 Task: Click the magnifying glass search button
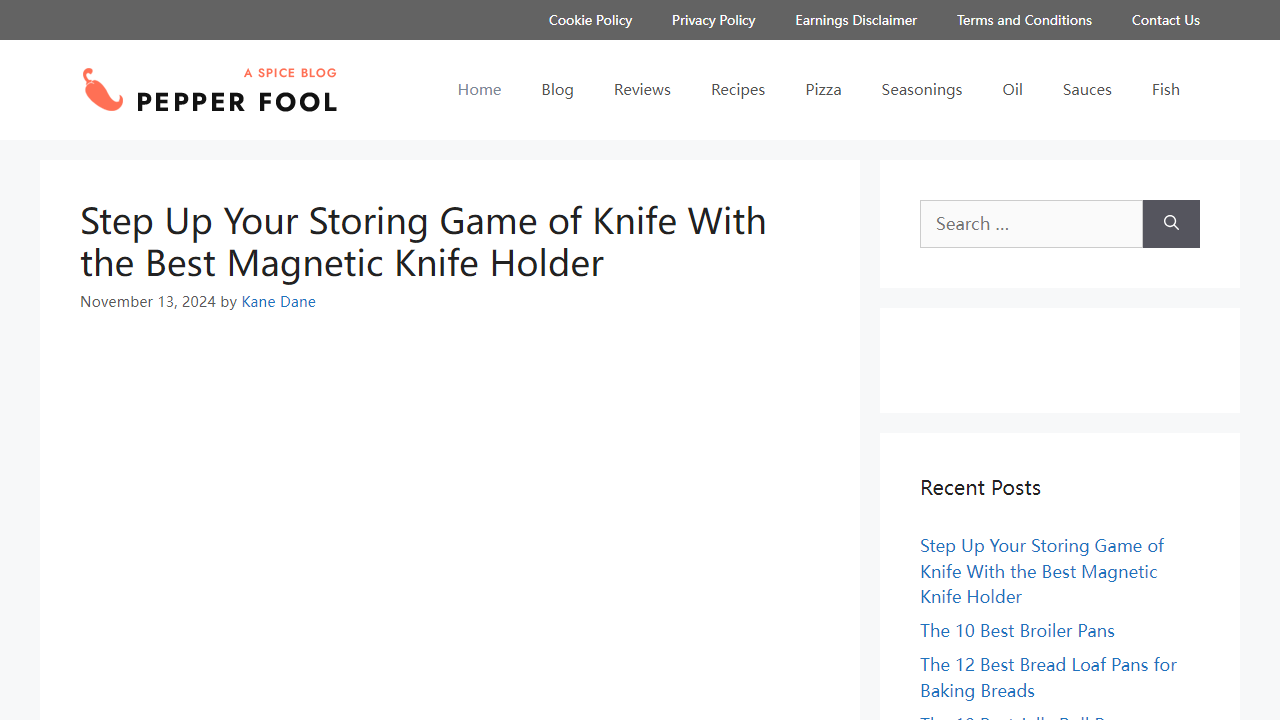point(1171,224)
